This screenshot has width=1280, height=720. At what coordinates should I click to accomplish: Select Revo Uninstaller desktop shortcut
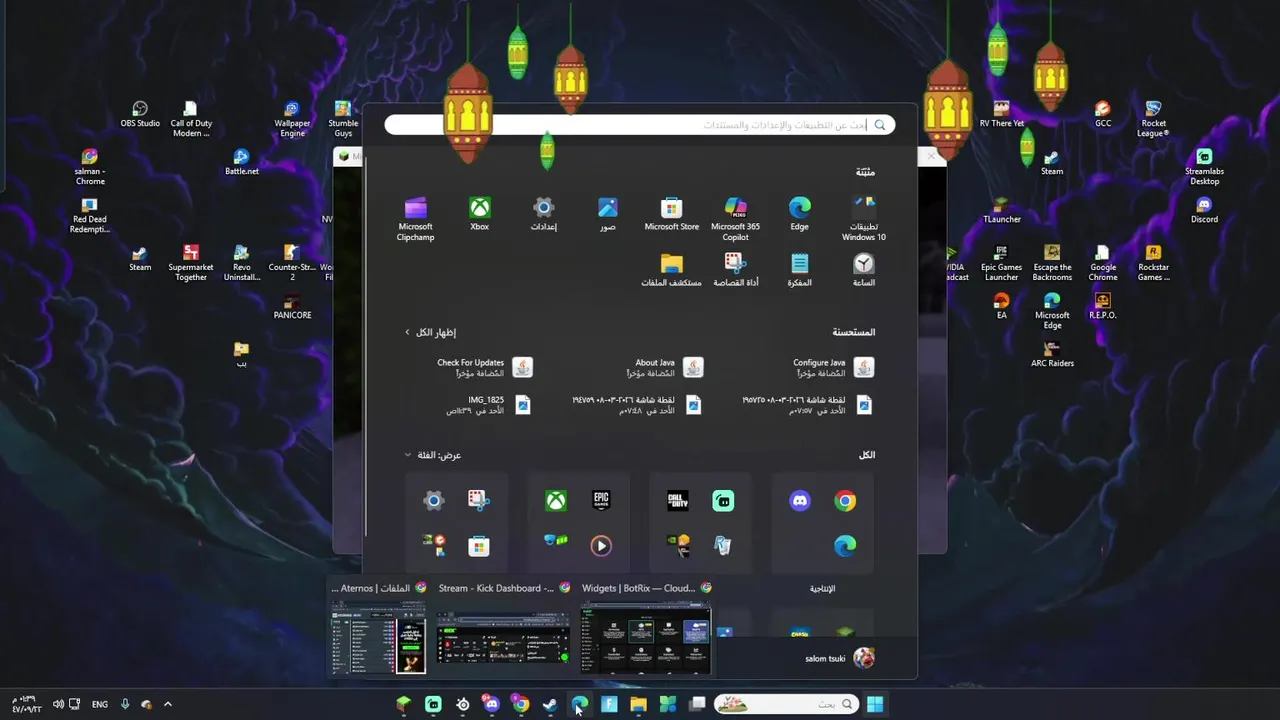pos(241,263)
